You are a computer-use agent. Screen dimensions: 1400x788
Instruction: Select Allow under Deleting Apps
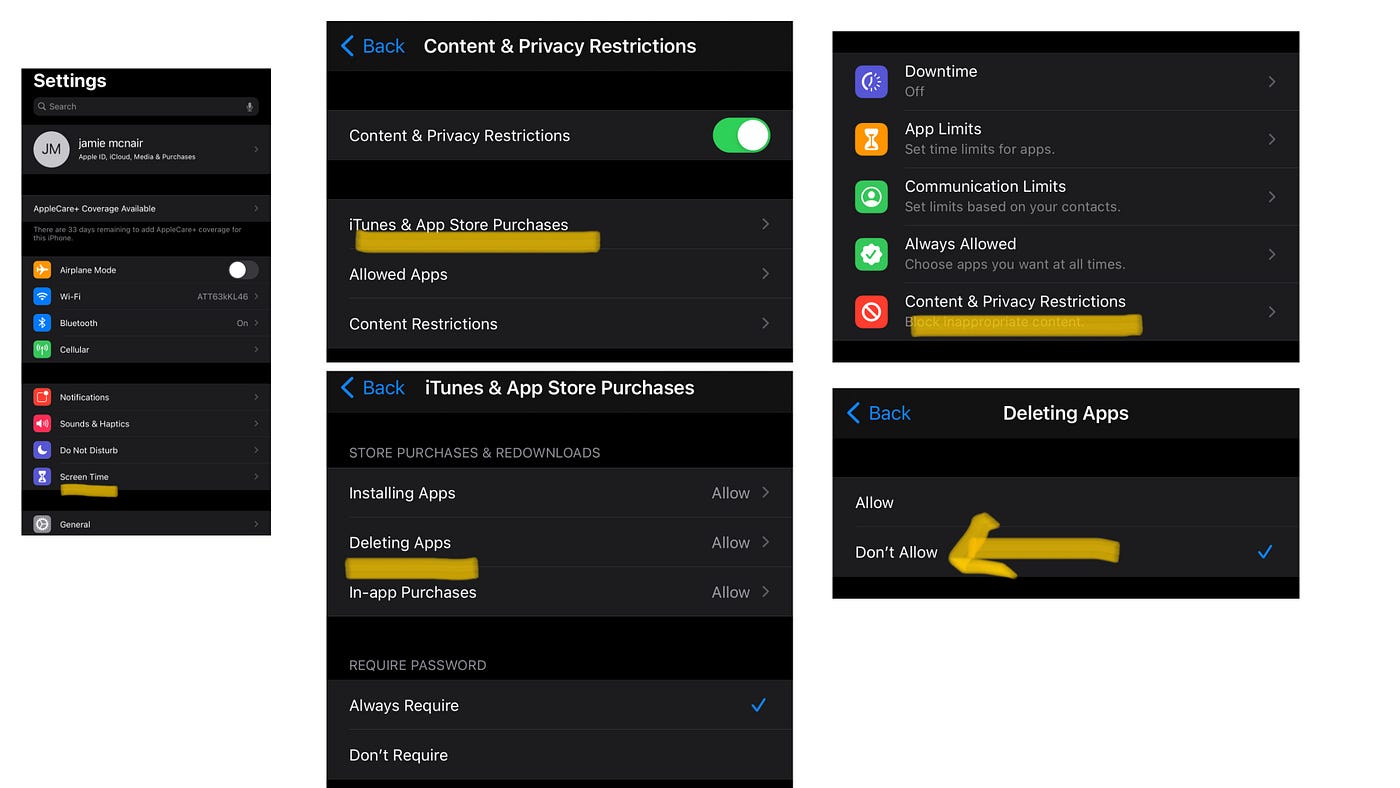point(874,502)
